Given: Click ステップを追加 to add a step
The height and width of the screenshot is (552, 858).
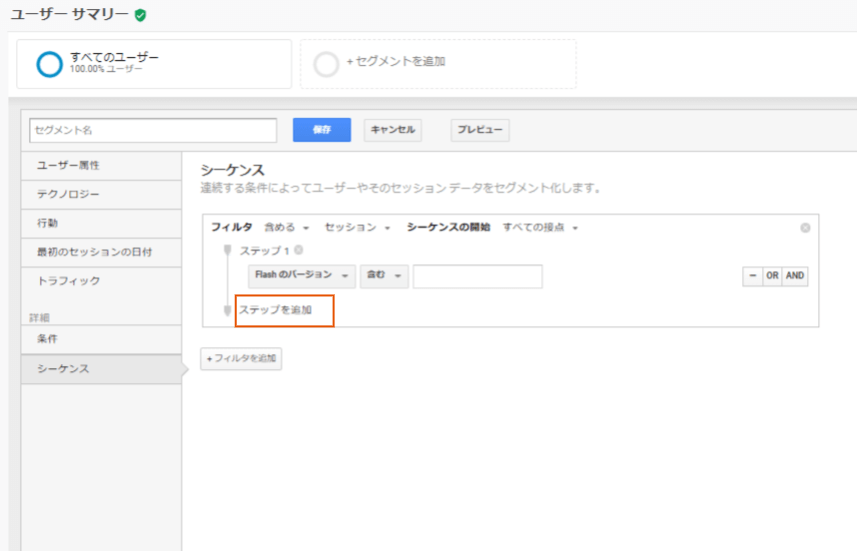Looking at the screenshot, I should coord(275,310).
